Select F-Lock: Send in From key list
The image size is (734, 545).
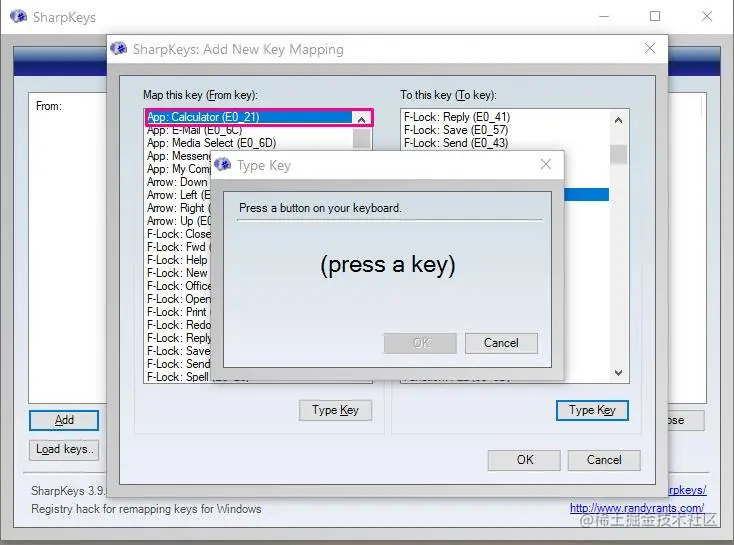click(178, 364)
